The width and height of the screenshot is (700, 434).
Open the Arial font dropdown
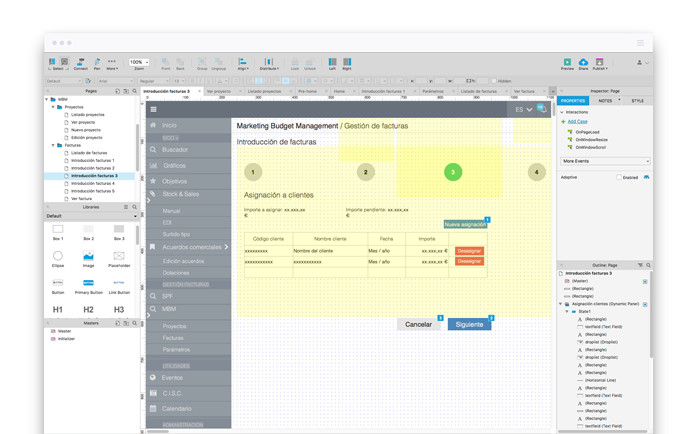coord(116,81)
